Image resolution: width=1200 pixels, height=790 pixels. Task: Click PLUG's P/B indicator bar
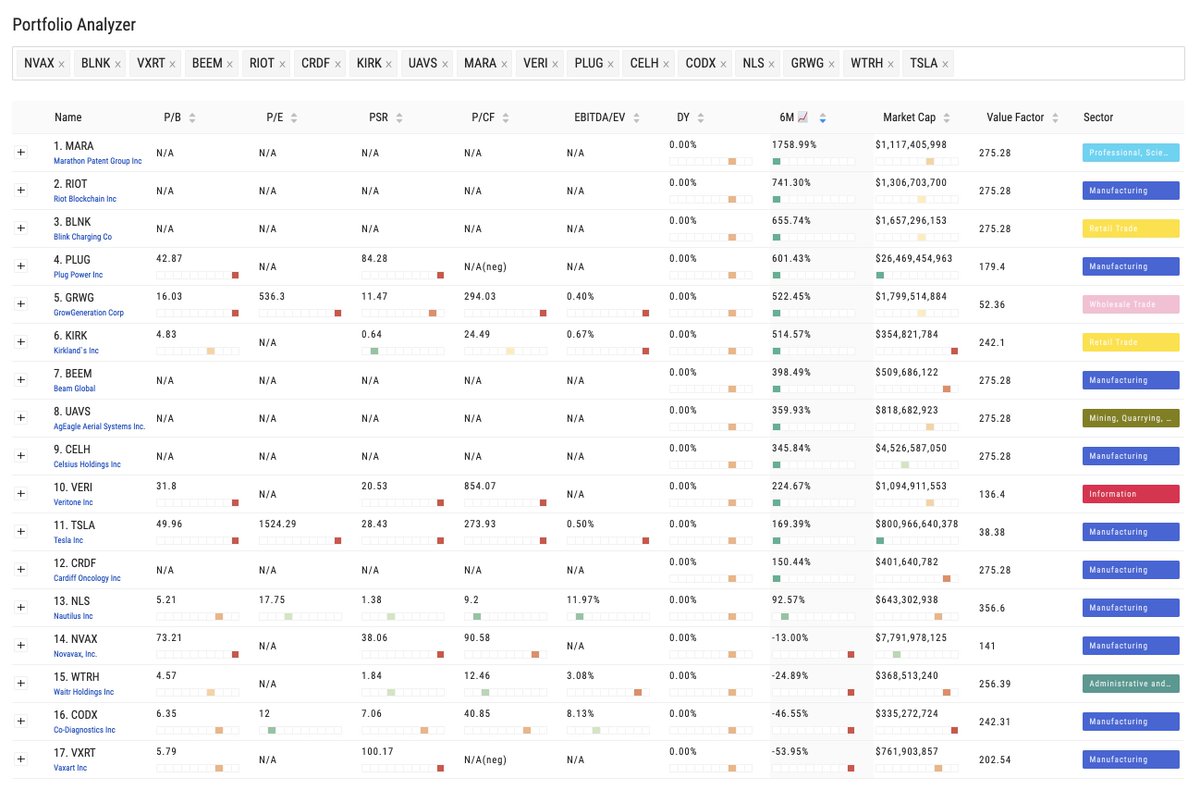pos(198,275)
